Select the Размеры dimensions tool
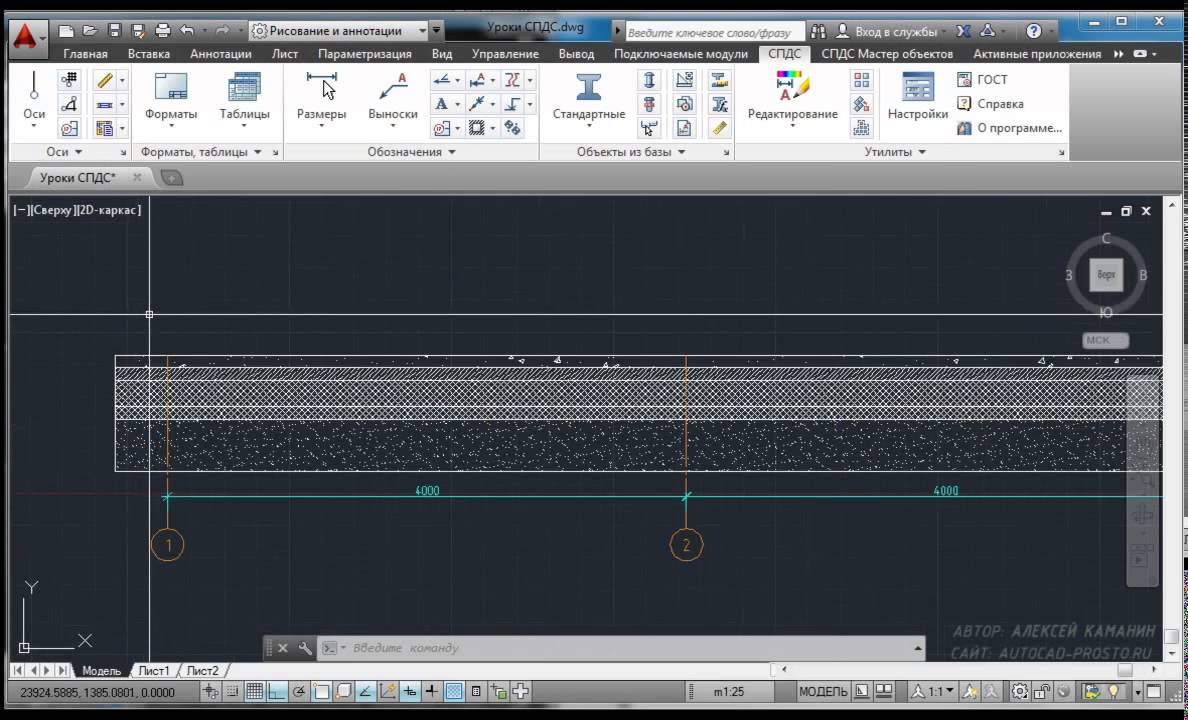This screenshot has height=720, width=1188. tap(321, 97)
